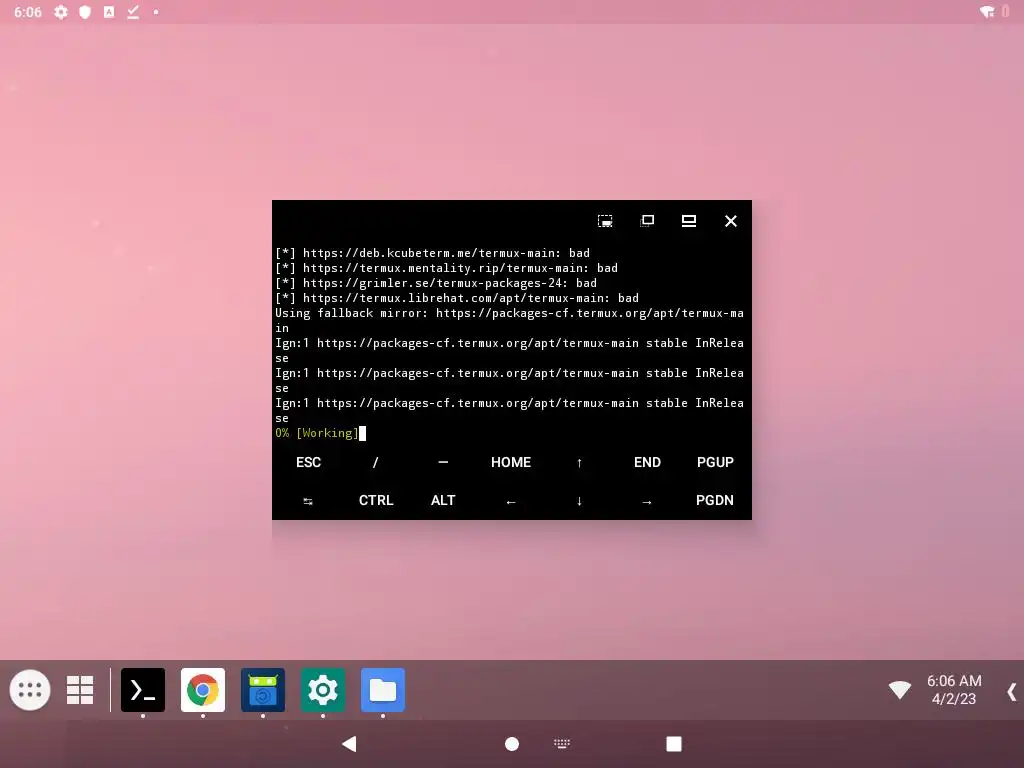Click the checkmark download icon in status bar
The width and height of the screenshot is (1024, 768).
(x=133, y=12)
